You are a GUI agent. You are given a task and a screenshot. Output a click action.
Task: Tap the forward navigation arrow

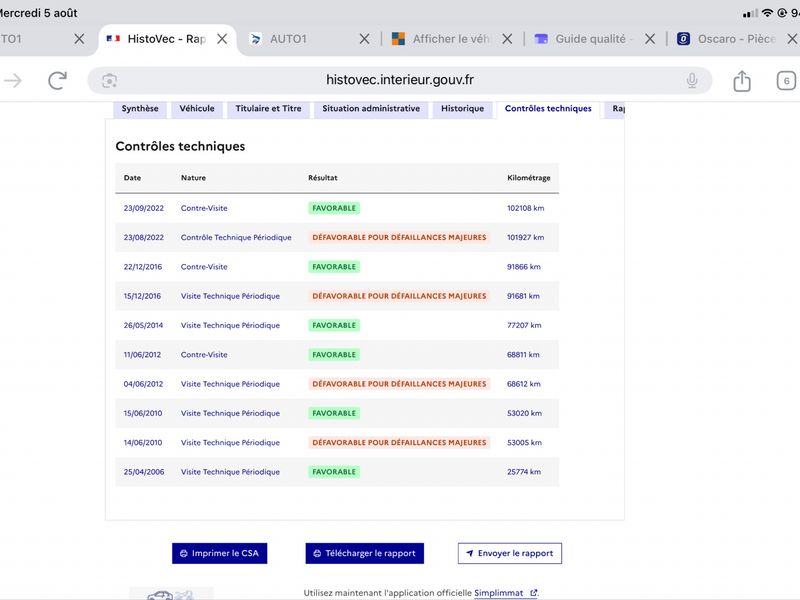pyautogui.click(x=13, y=81)
